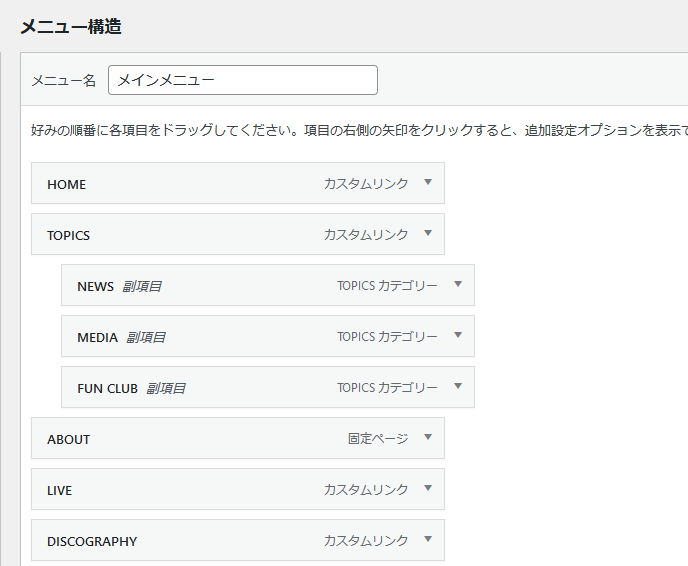Expand the TOPICS menu item settings arrow
688x566 pixels.
427,234
